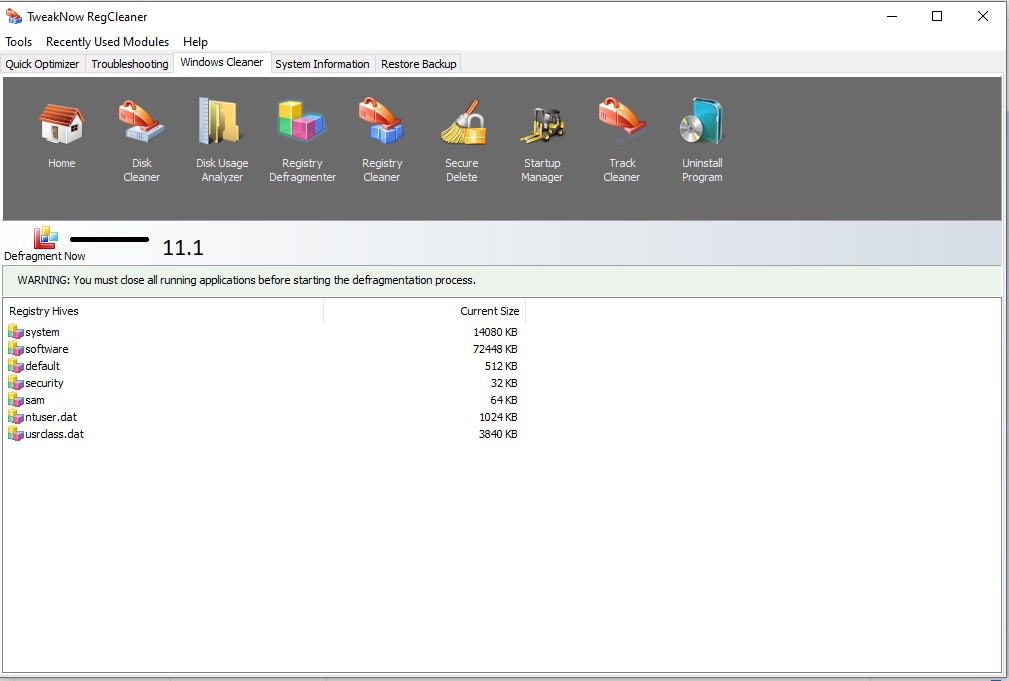1009x681 pixels.
Task: Select the system registry hive row
Action: (263, 332)
